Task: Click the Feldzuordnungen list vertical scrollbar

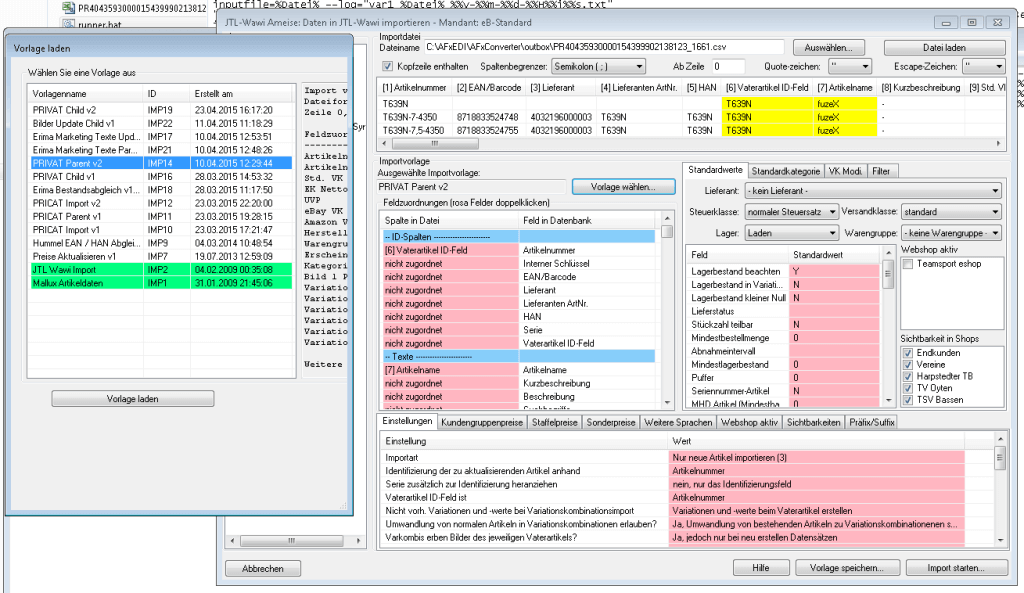Action: [667, 320]
